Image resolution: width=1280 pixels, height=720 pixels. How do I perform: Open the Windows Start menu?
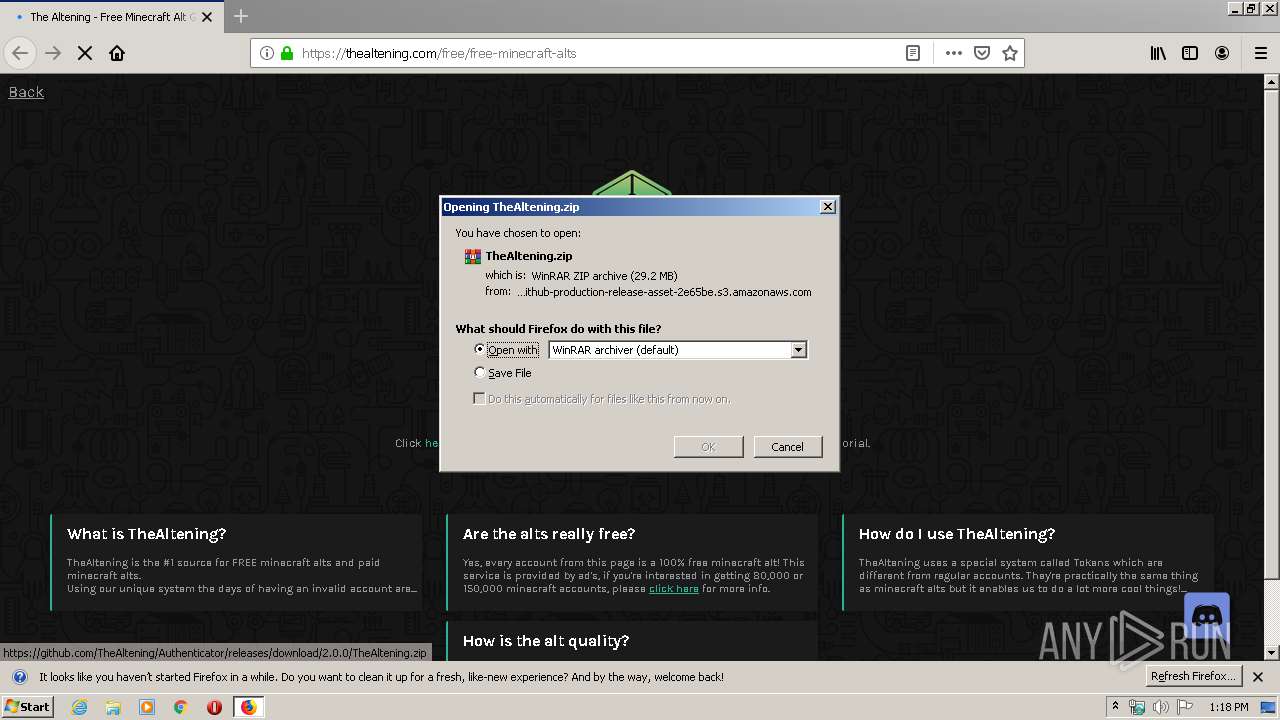tap(27, 707)
